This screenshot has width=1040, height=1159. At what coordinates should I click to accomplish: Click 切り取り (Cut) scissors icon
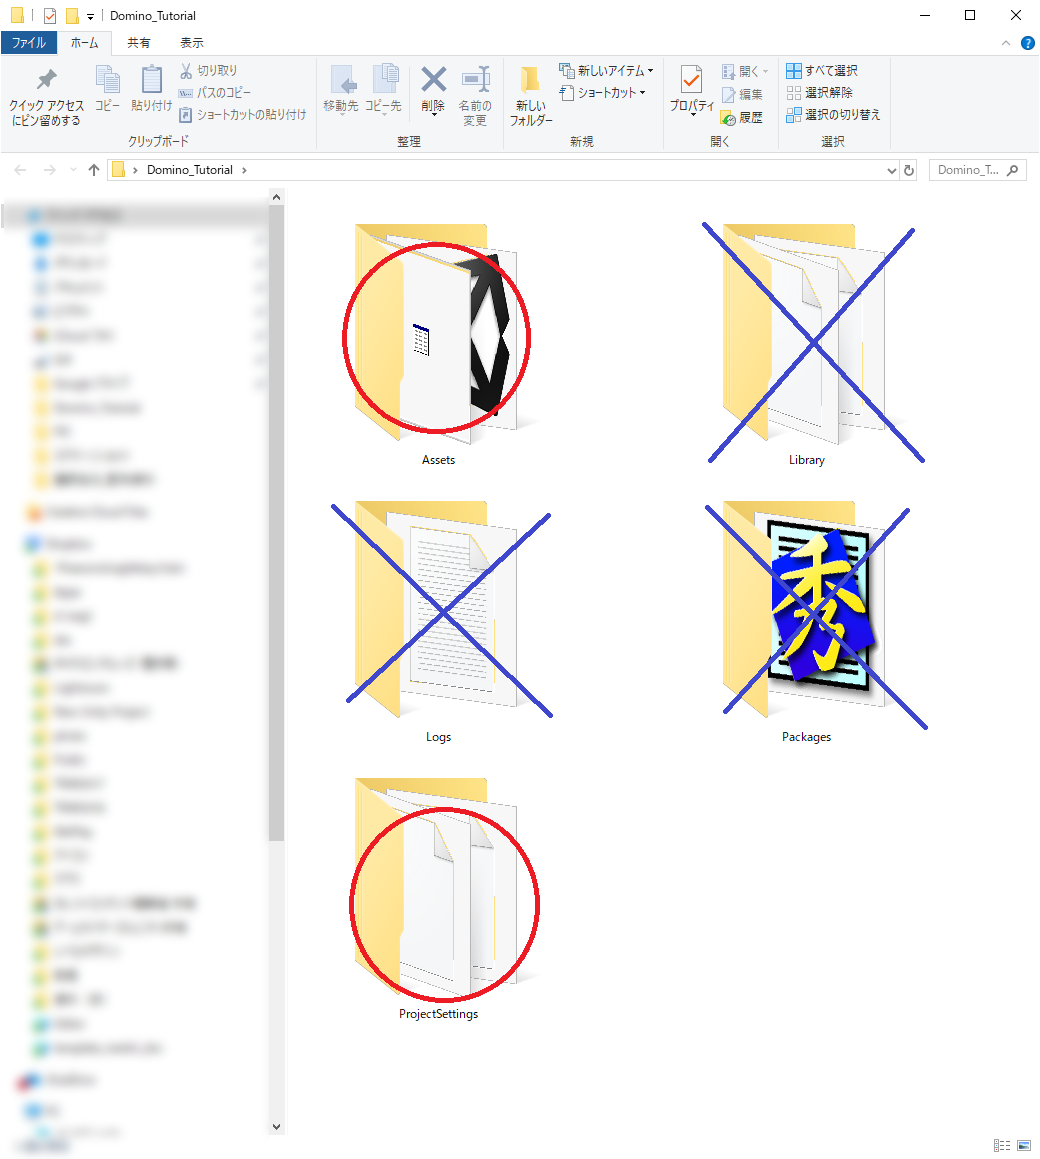186,70
